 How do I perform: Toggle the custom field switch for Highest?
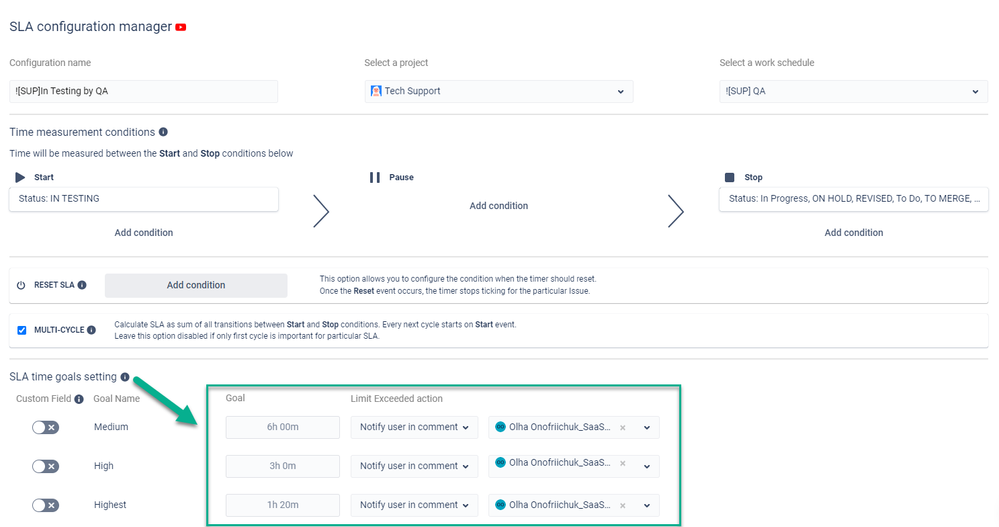coord(45,505)
